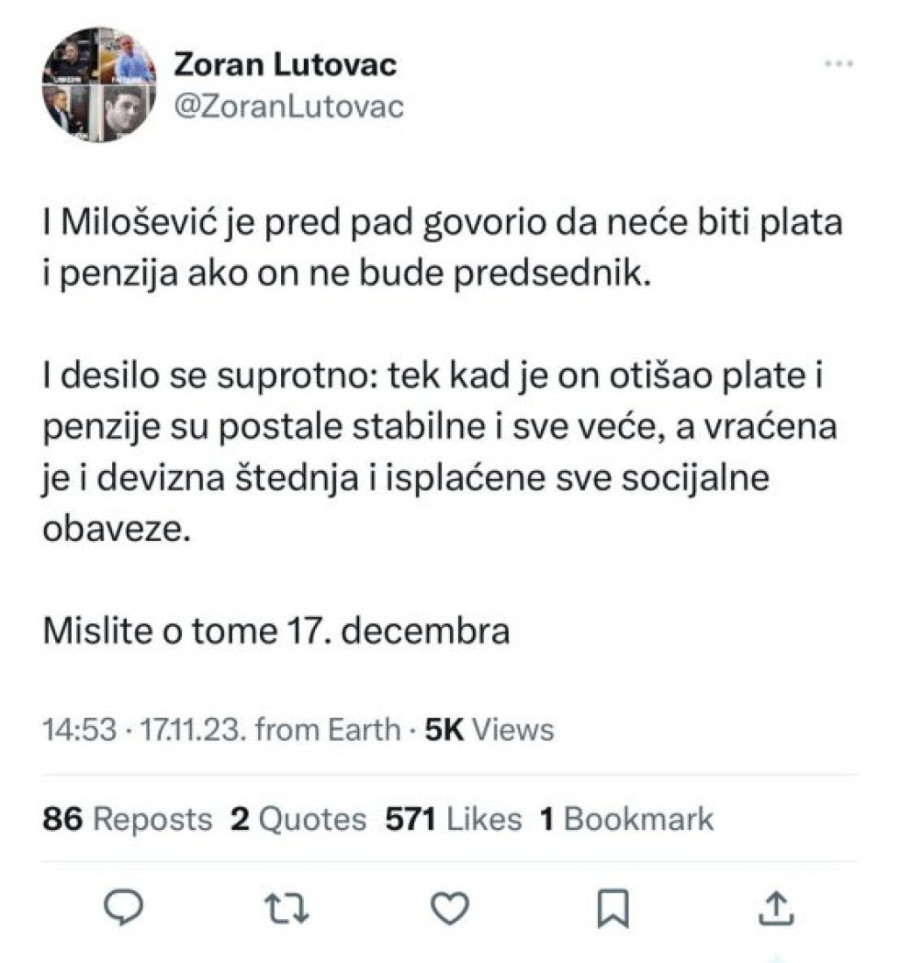Open the @ZoranLutovac handle link
The image size is (900, 963).
coord(289,105)
